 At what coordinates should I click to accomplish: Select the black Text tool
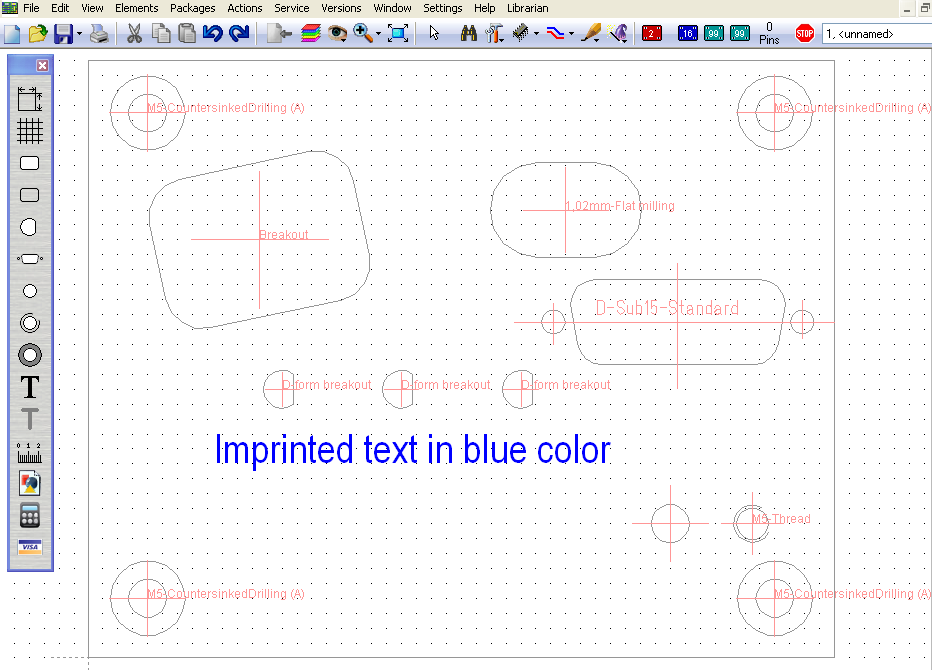pyautogui.click(x=30, y=387)
